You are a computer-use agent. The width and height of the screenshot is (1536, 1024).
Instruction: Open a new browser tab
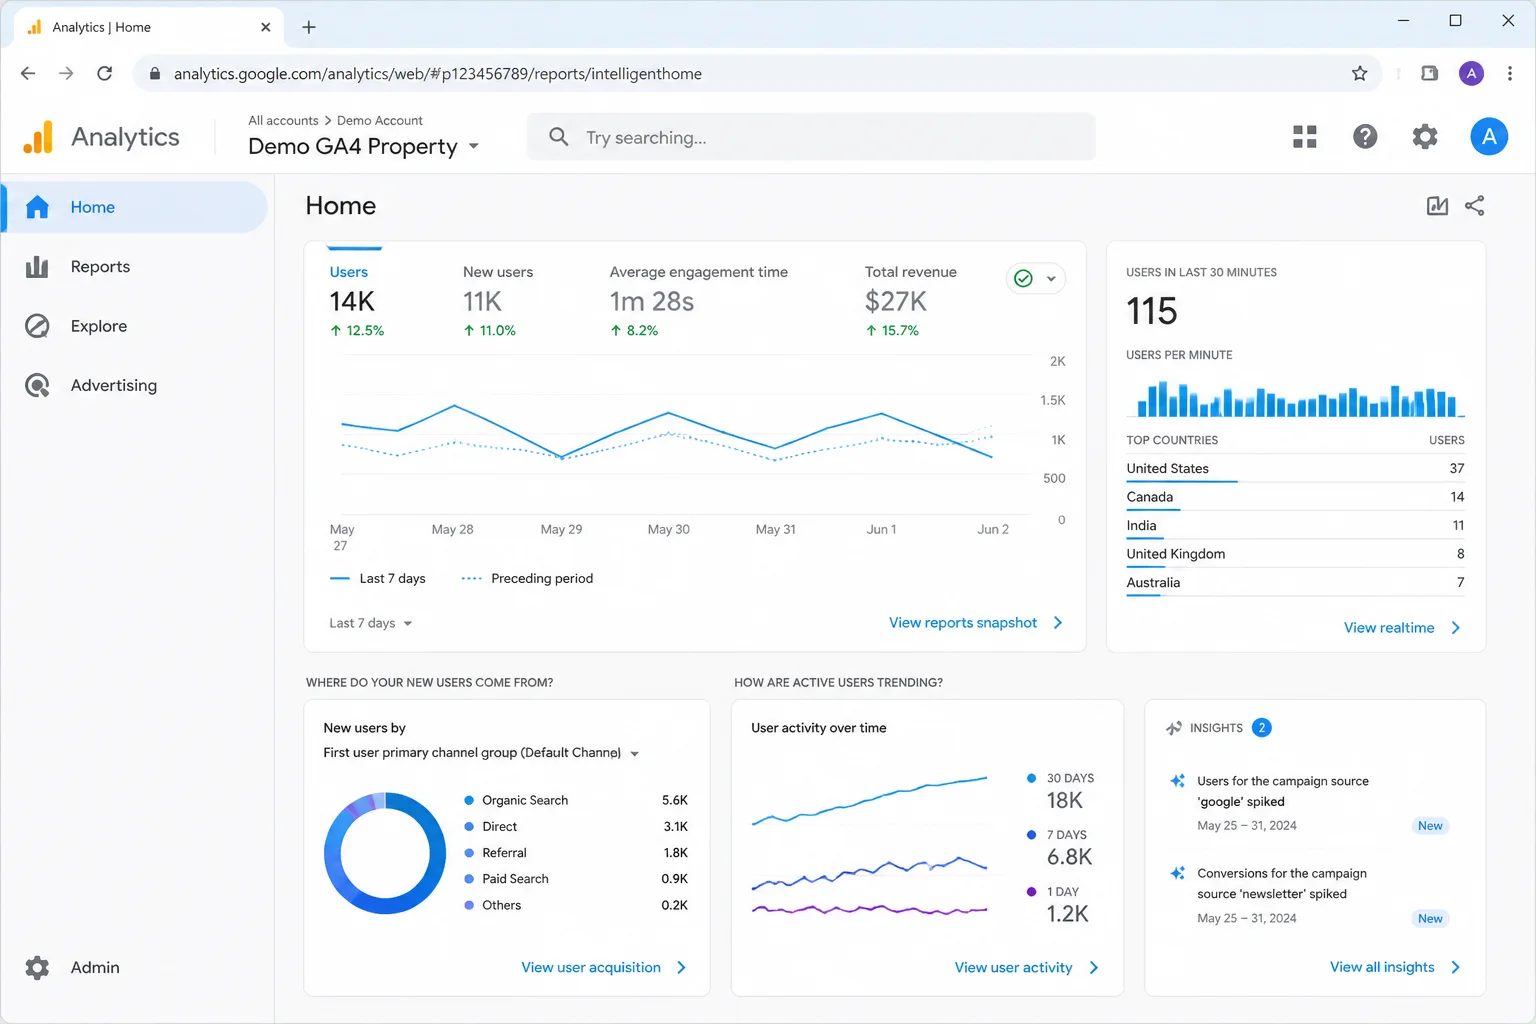[309, 27]
